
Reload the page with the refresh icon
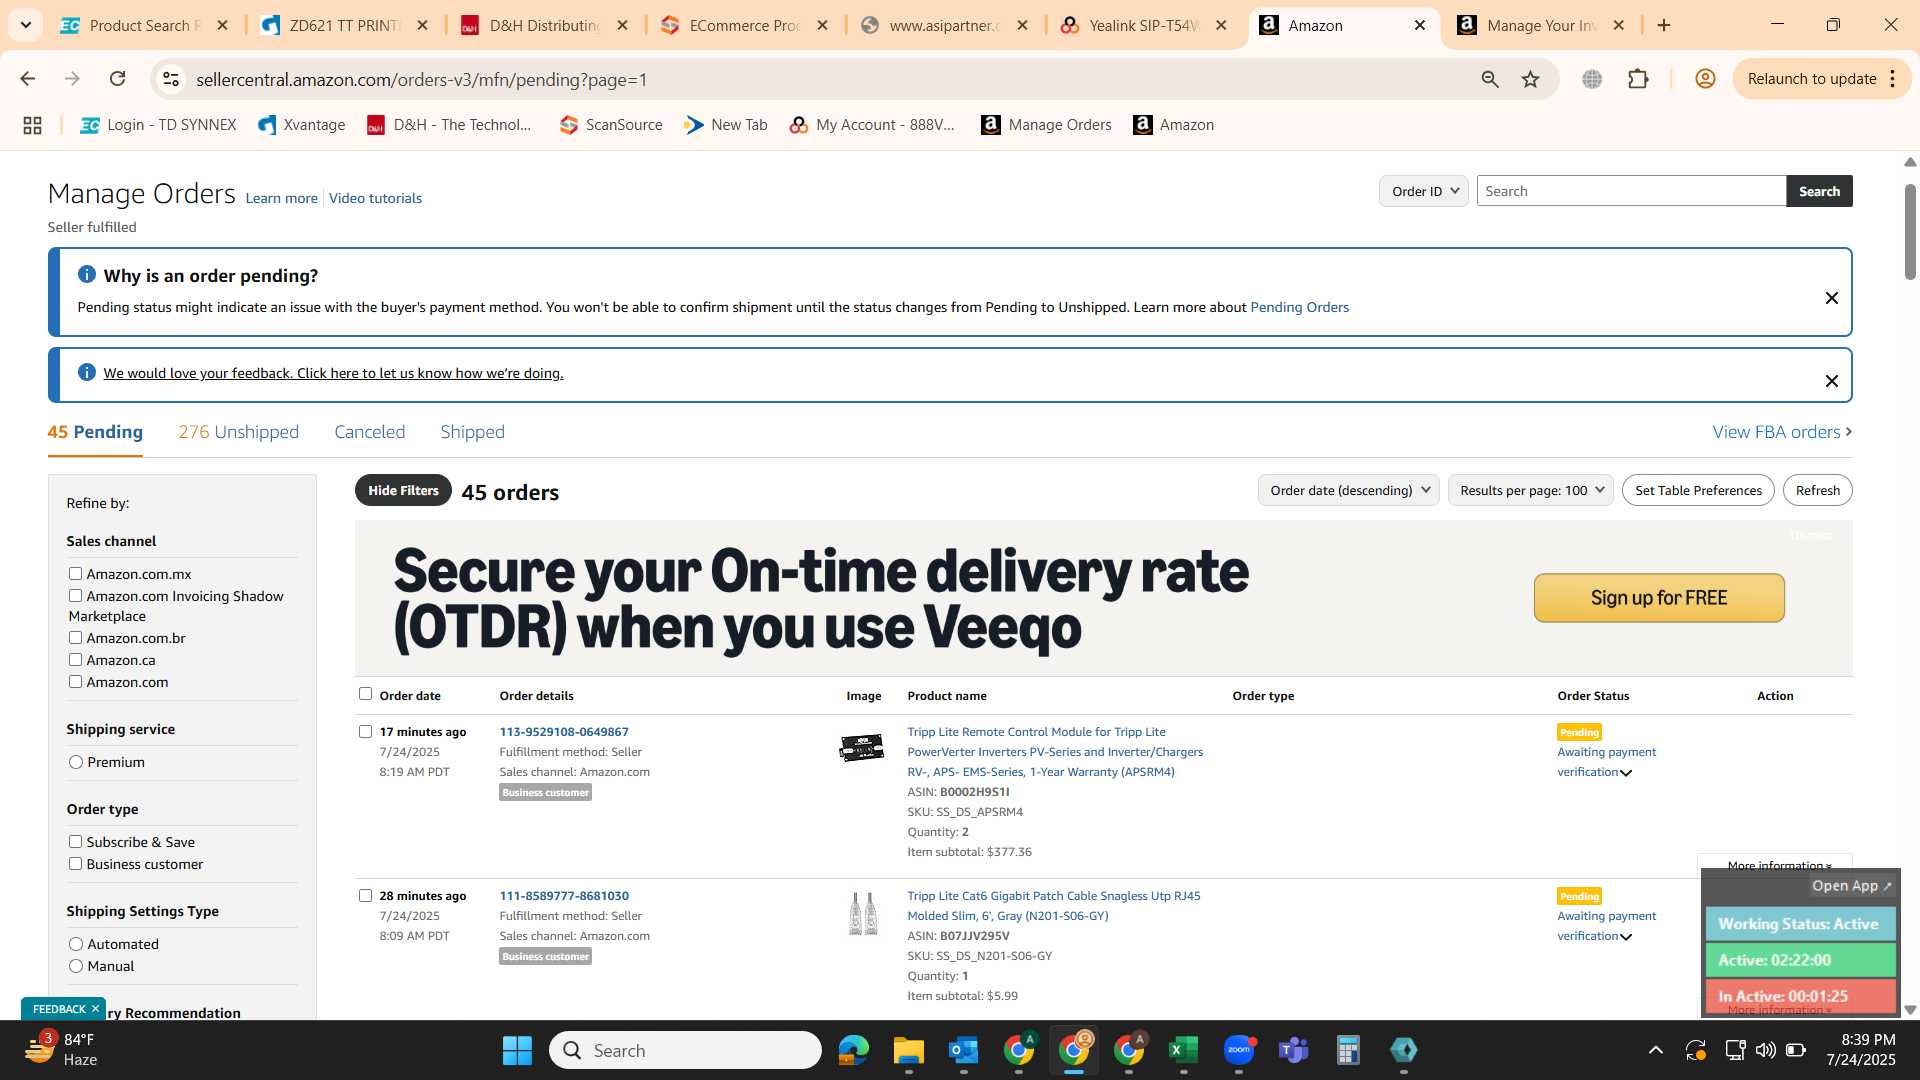pyautogui.click(x=117, y=79)
